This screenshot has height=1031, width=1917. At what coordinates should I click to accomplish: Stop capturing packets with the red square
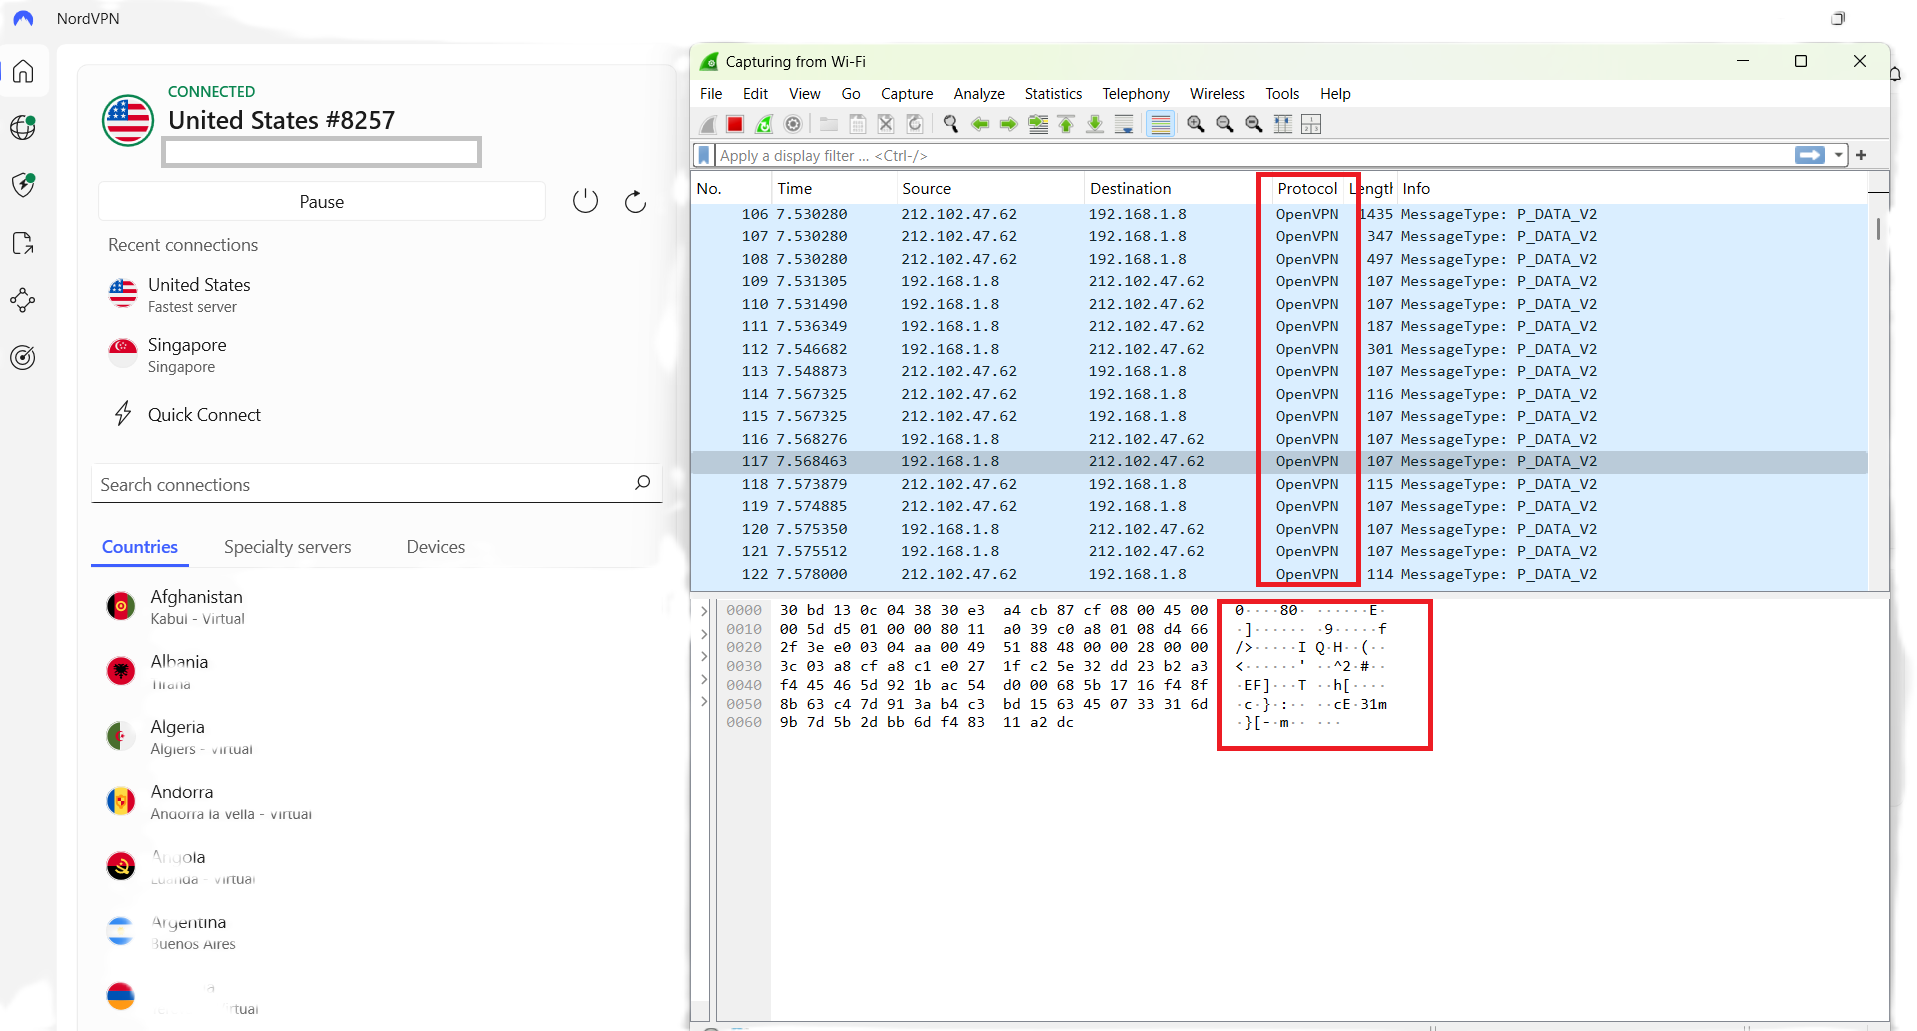pyautogui.click(x=735, y=124)
